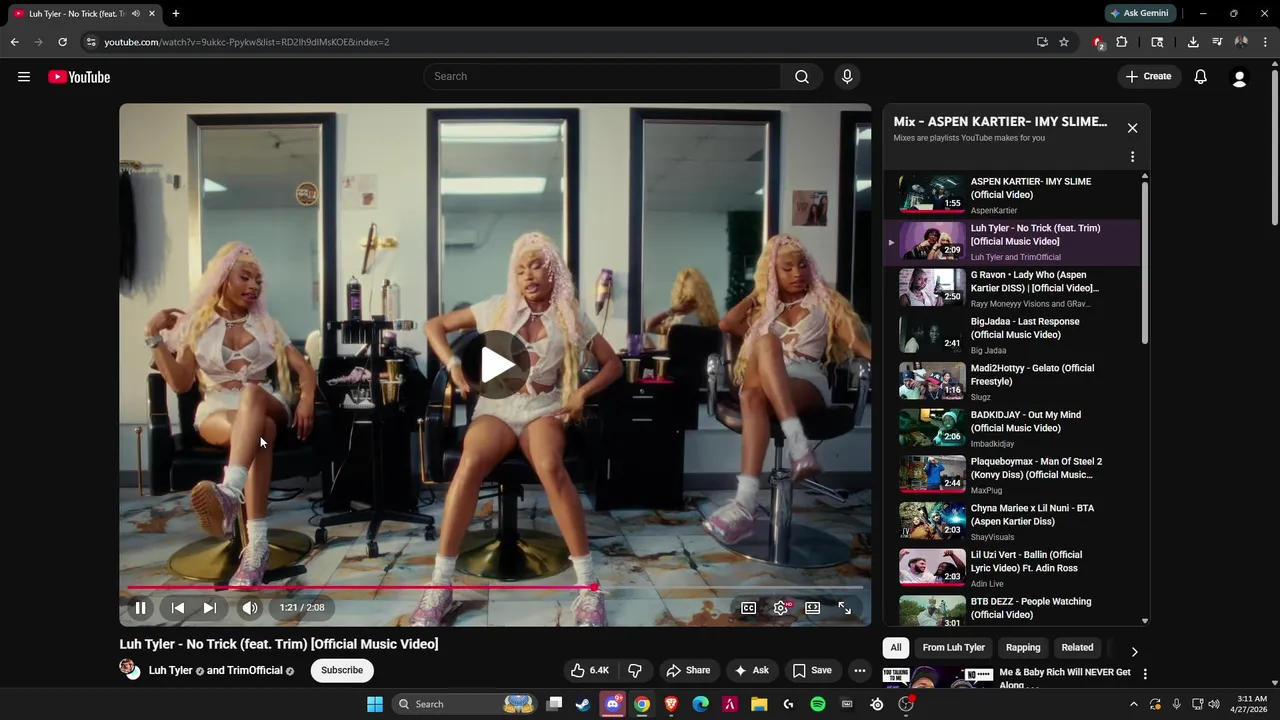Open a new browser tab
The height and width of the screenshot is (720, 1280).
tap(175, 13)
